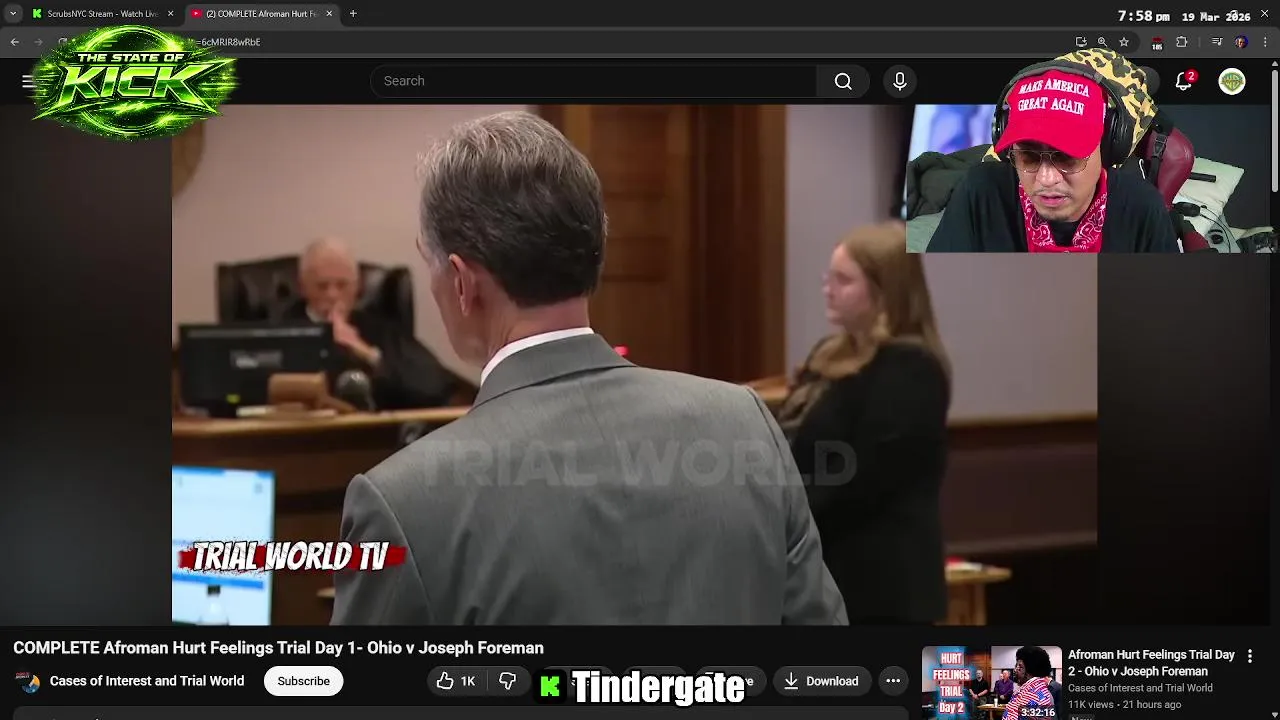Open more actions for the video
The image size is (1280, 720).
point(893,681)
